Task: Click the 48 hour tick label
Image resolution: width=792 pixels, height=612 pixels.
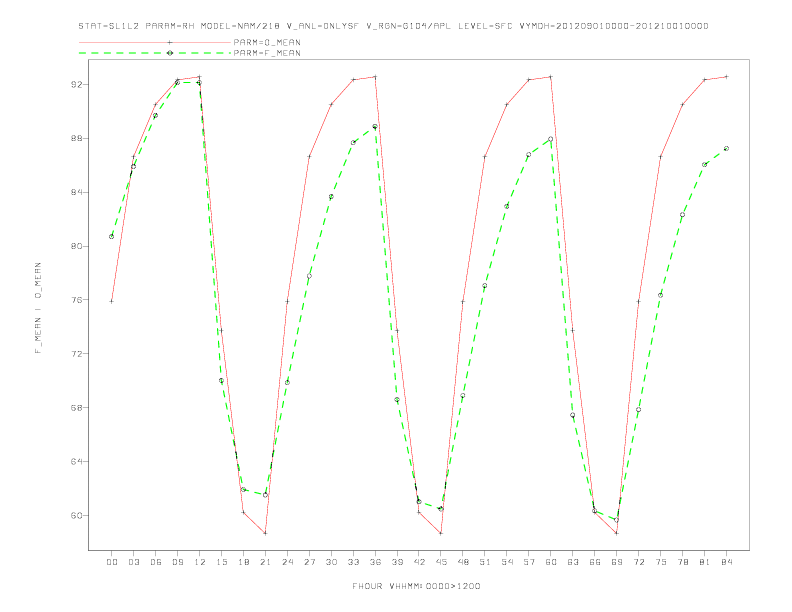Action: [463, 562]
